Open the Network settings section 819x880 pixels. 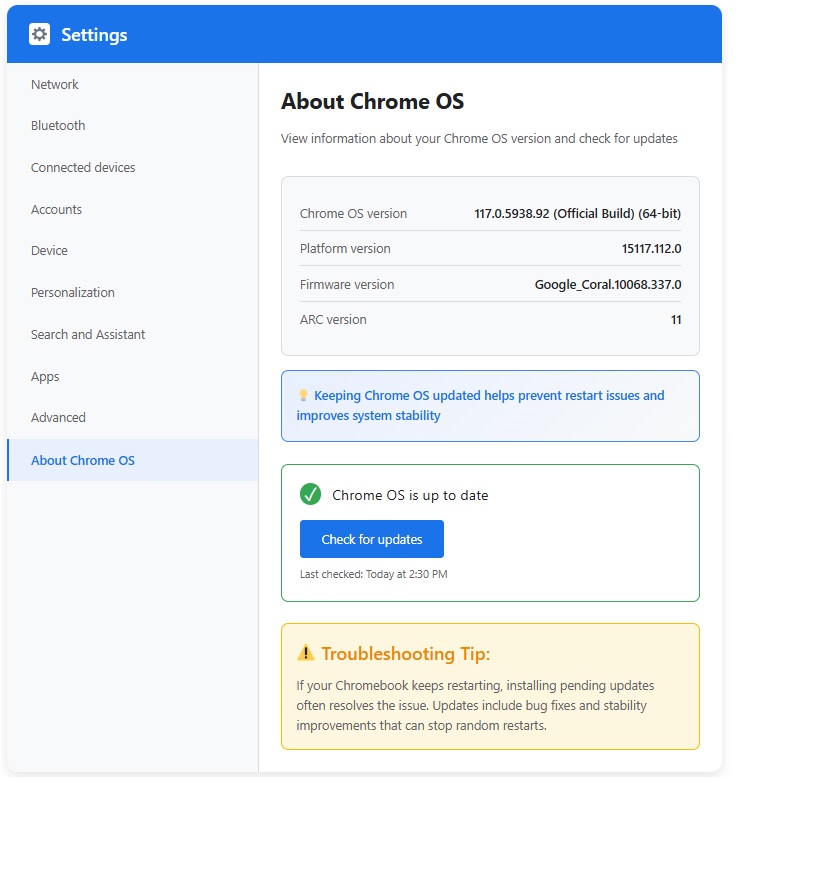click(x=133, y=84)
